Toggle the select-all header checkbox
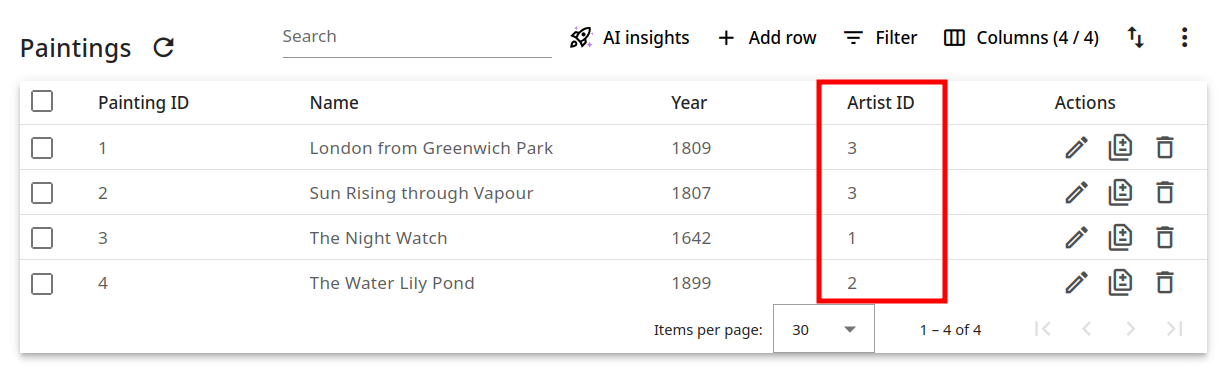1224x369 pixels. (x=42, y=102)
